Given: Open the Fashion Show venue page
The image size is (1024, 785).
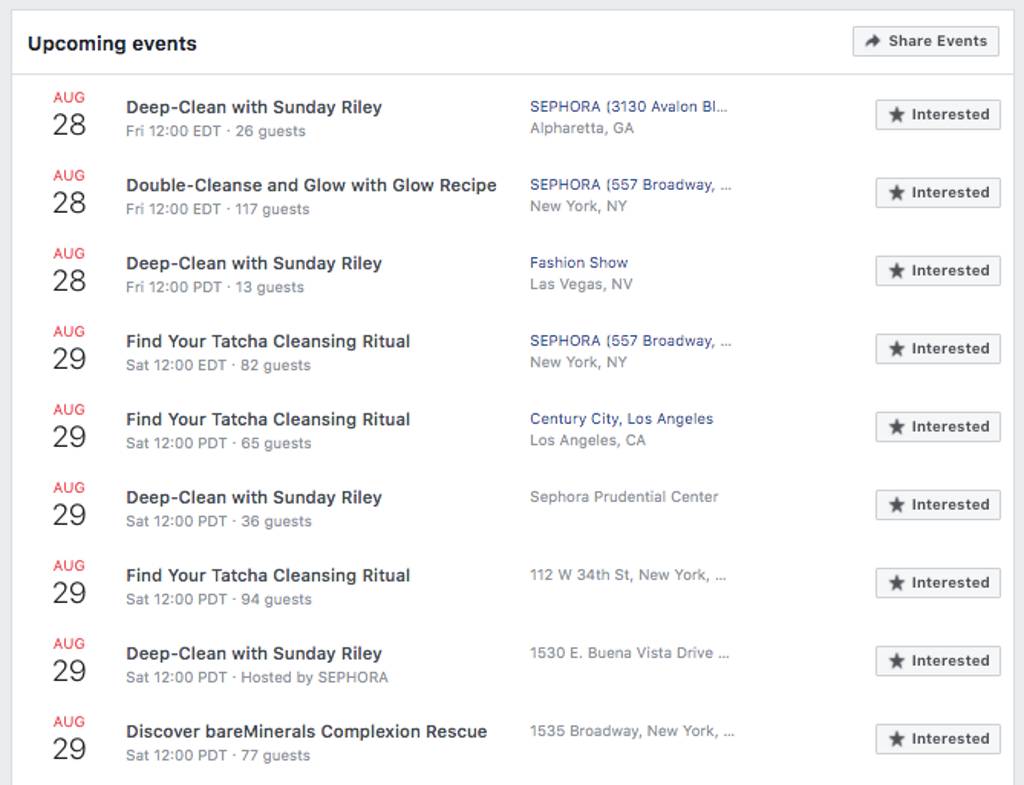Looking at the screenshot, I should (x=578, y=261).
